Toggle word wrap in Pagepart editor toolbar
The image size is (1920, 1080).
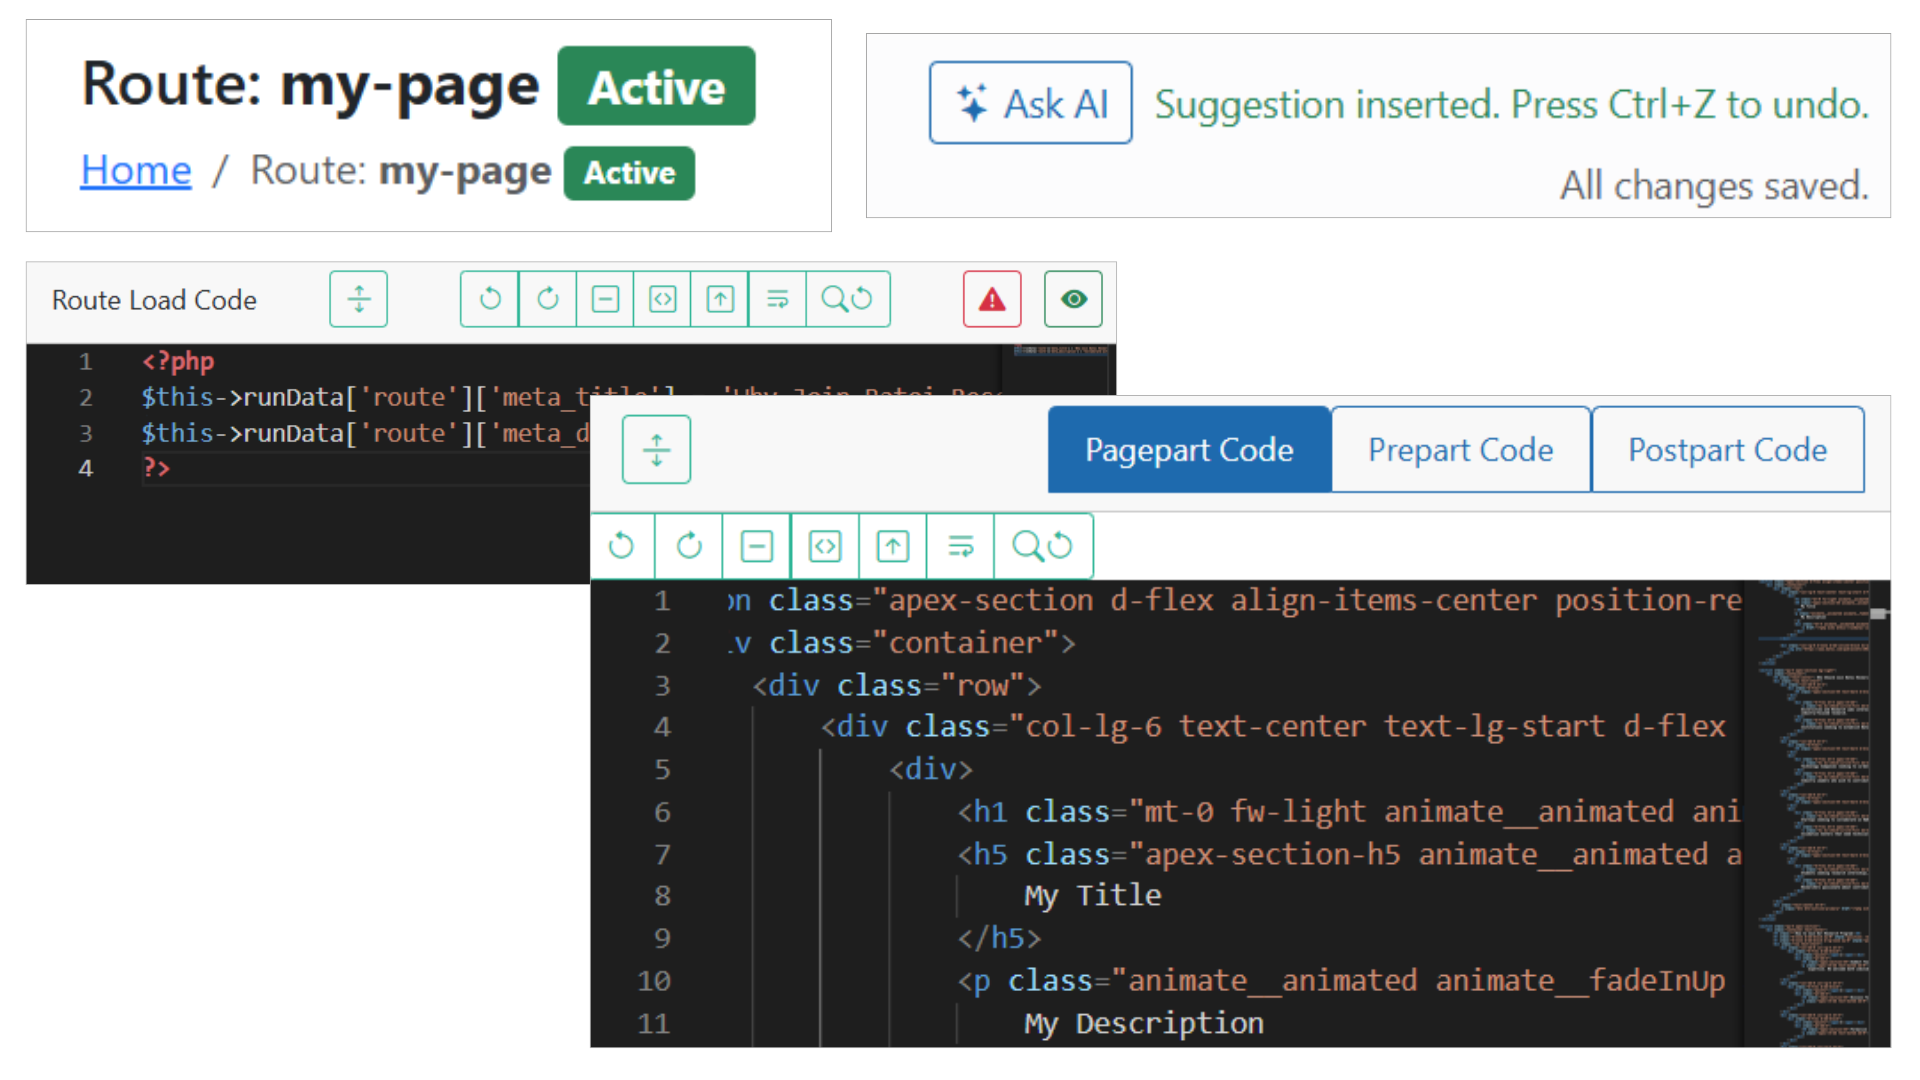coord(960,546)
